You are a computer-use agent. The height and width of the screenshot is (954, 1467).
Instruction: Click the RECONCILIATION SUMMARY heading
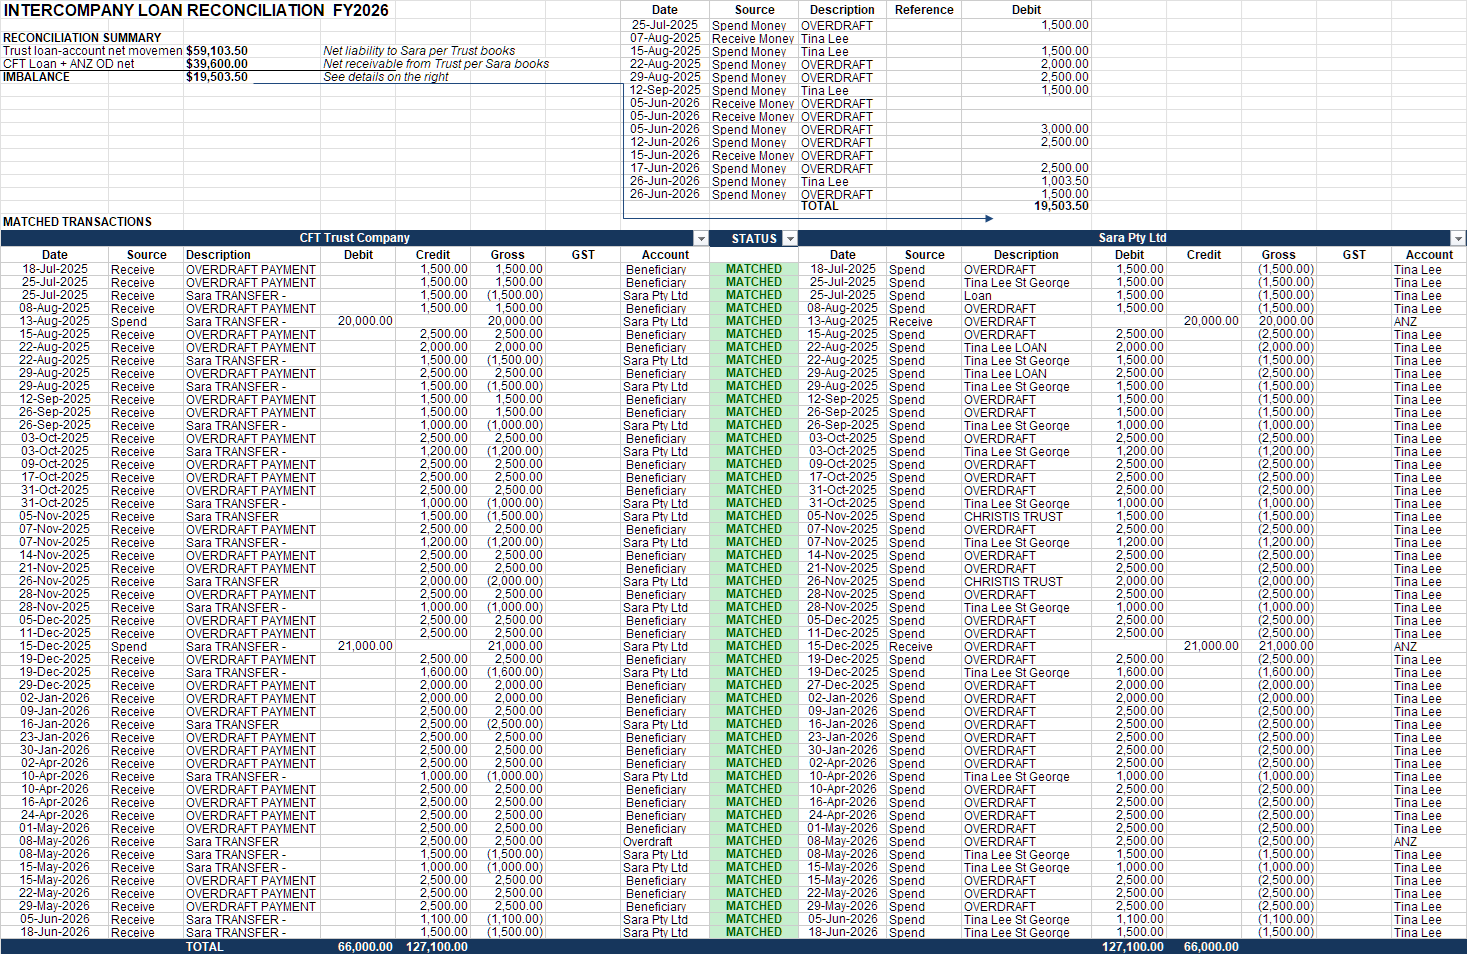click(82, 38)
